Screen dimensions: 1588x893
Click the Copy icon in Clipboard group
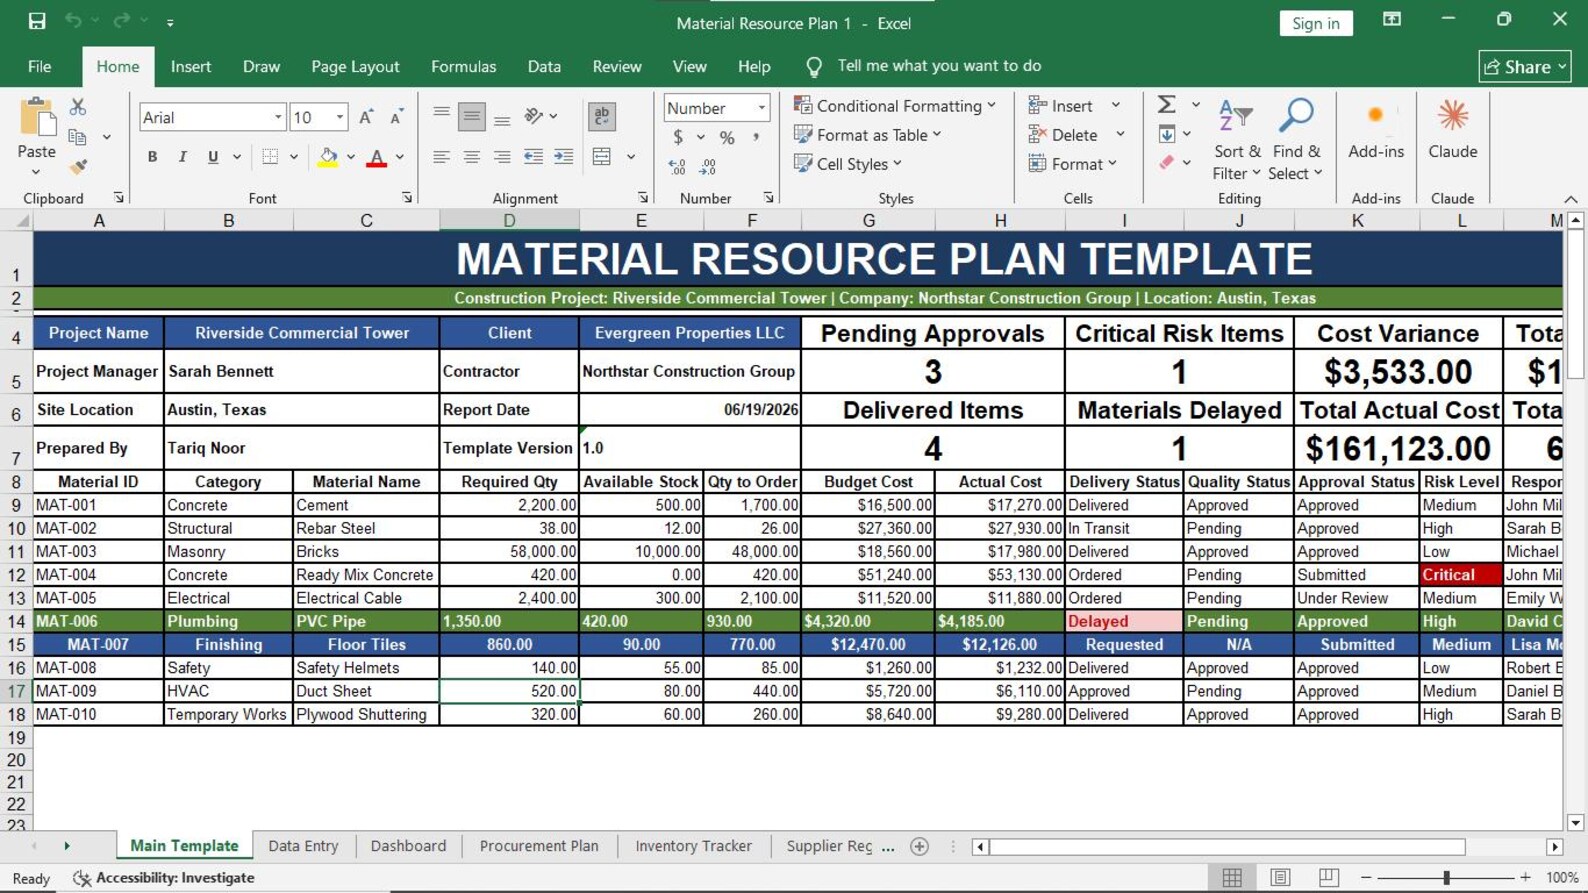[x=78, y=137]
